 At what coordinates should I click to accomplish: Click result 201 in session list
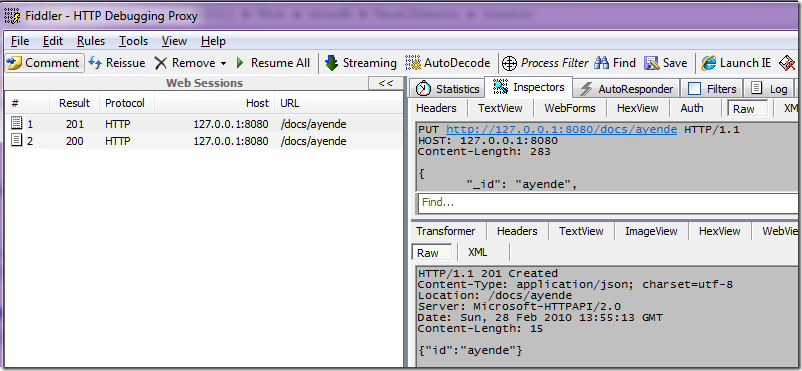click(75, 124)
